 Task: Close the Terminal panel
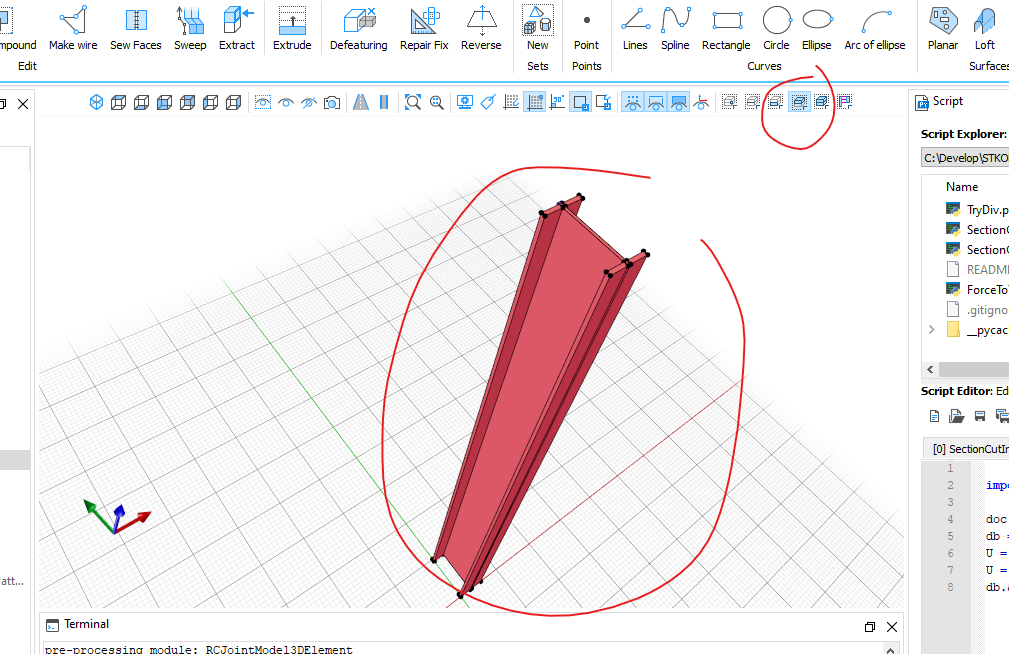pos(892,627)
